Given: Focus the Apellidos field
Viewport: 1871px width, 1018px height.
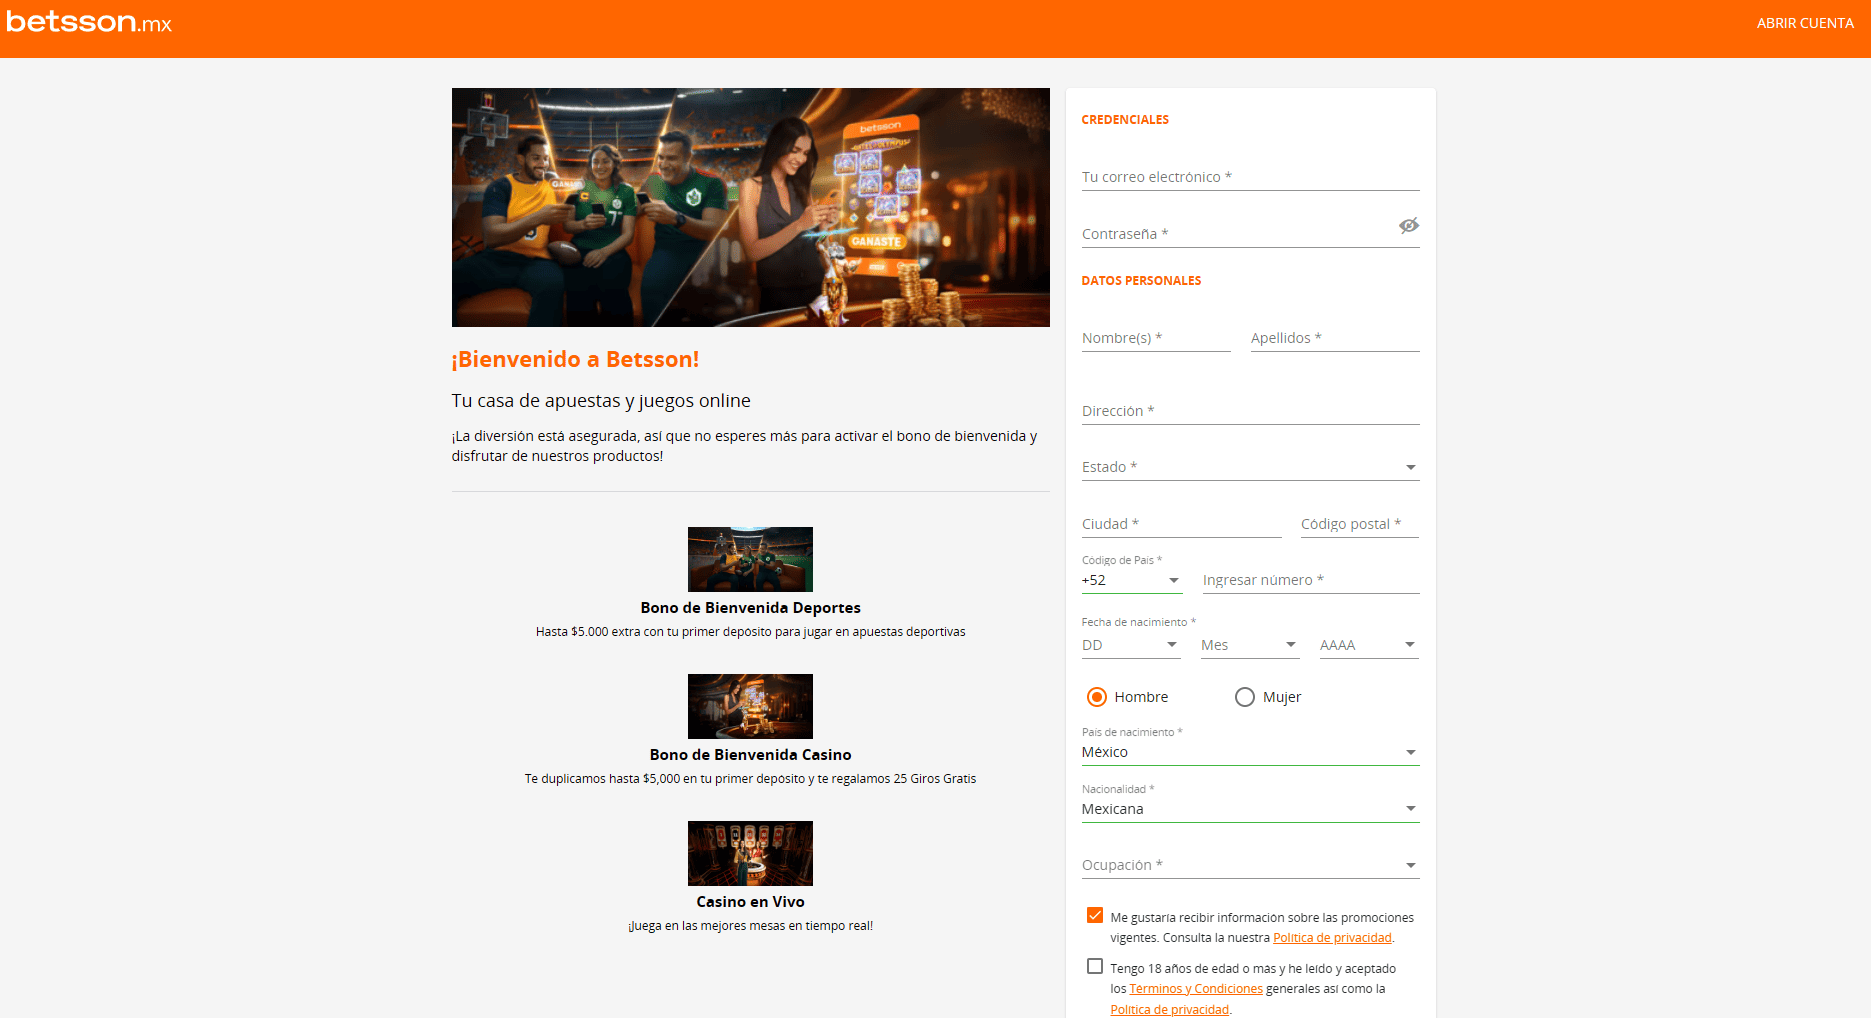Looking at the screenshot, I should click(x=1335, y=338).
